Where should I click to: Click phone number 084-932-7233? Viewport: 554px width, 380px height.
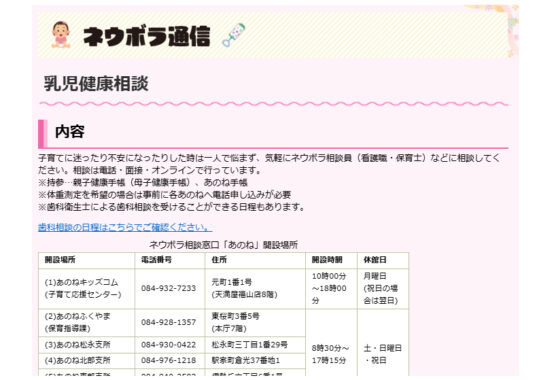(x=169, y=288)
